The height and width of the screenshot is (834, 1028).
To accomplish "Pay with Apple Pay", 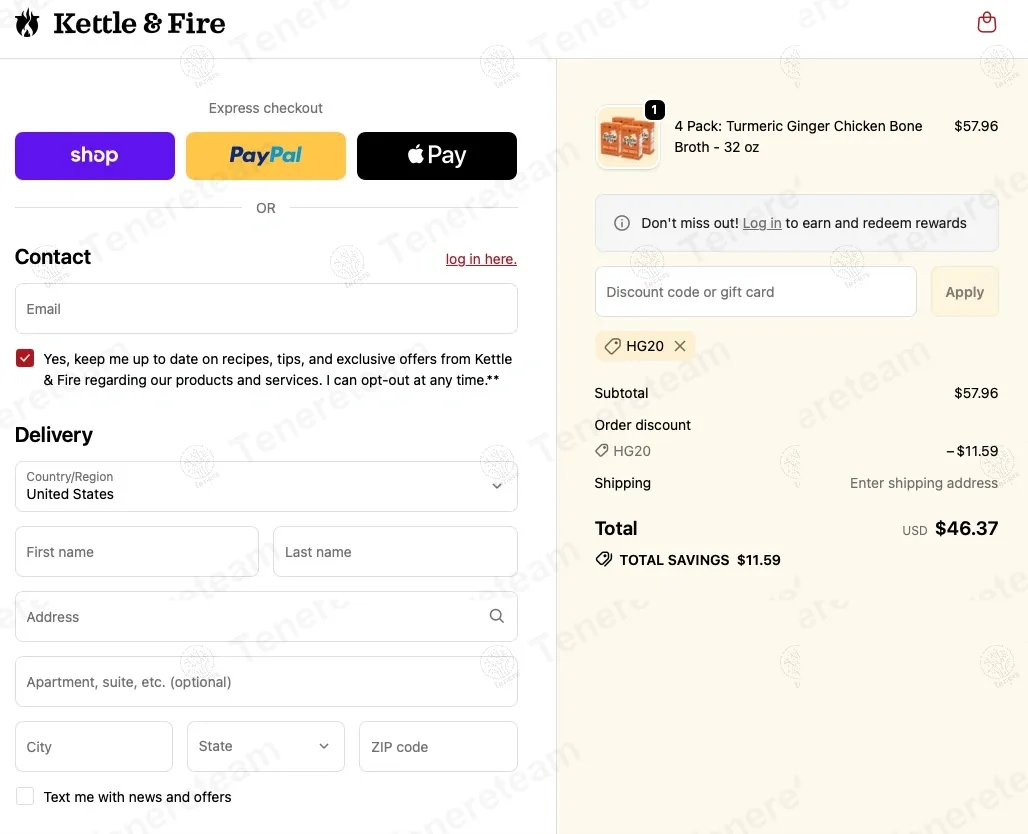I will (x=437, y=156).
